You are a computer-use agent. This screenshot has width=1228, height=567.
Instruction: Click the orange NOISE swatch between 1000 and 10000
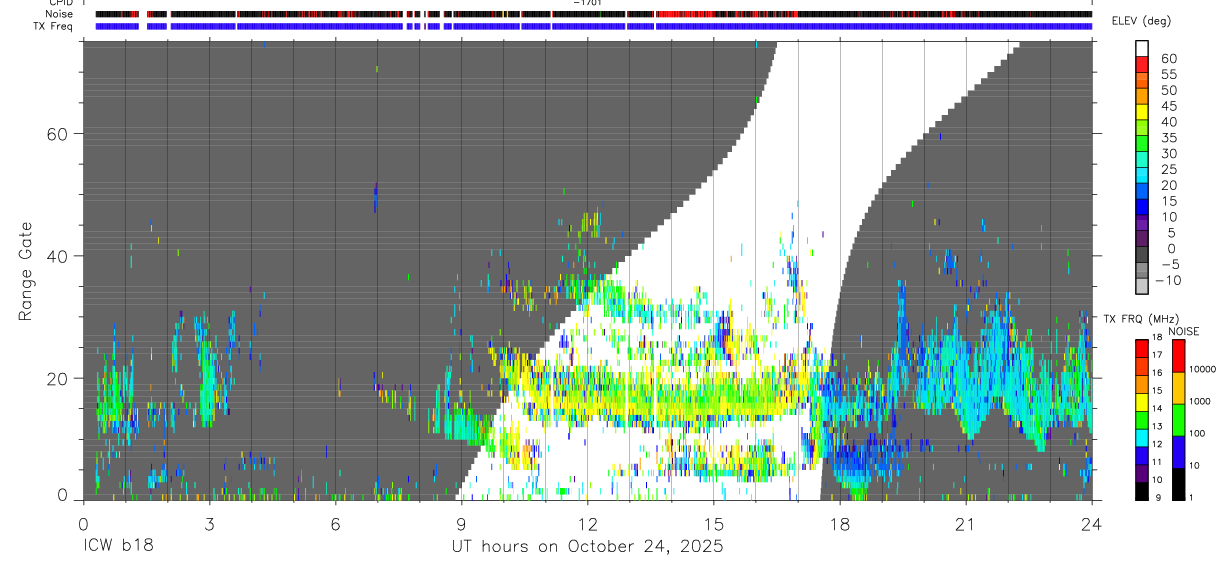[1178, 388]
